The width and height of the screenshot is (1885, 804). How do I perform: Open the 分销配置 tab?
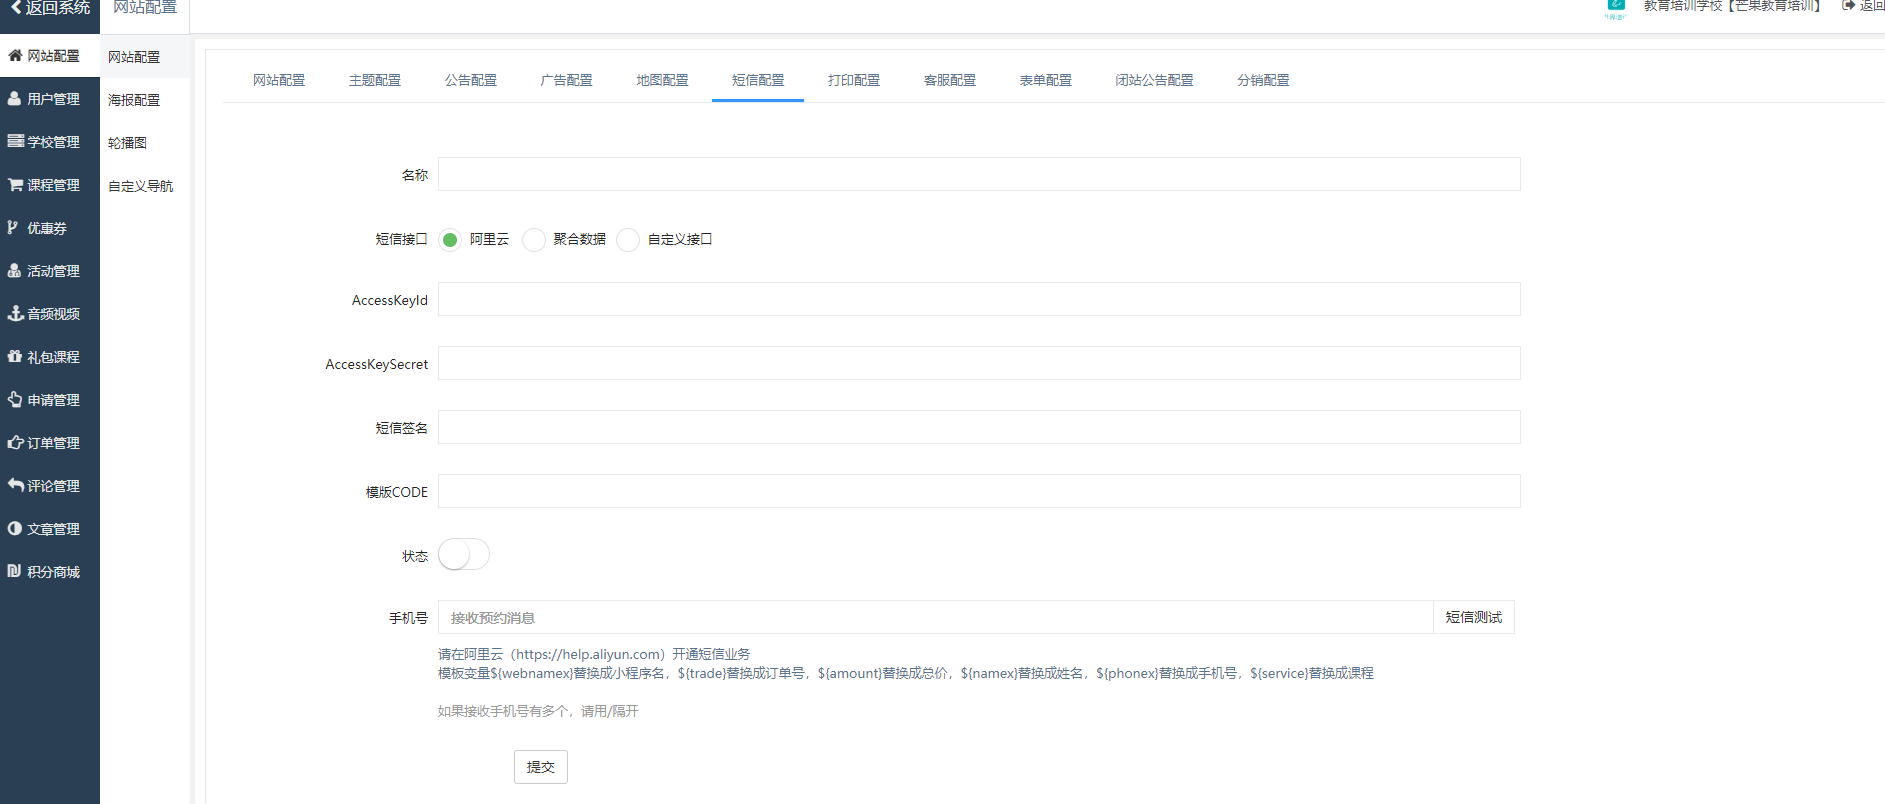1264,80
